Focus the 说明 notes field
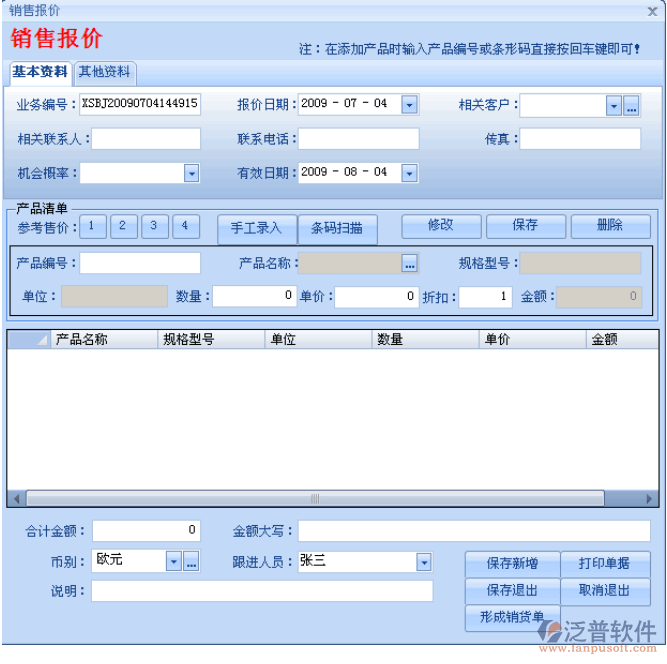 coord(262,591)
